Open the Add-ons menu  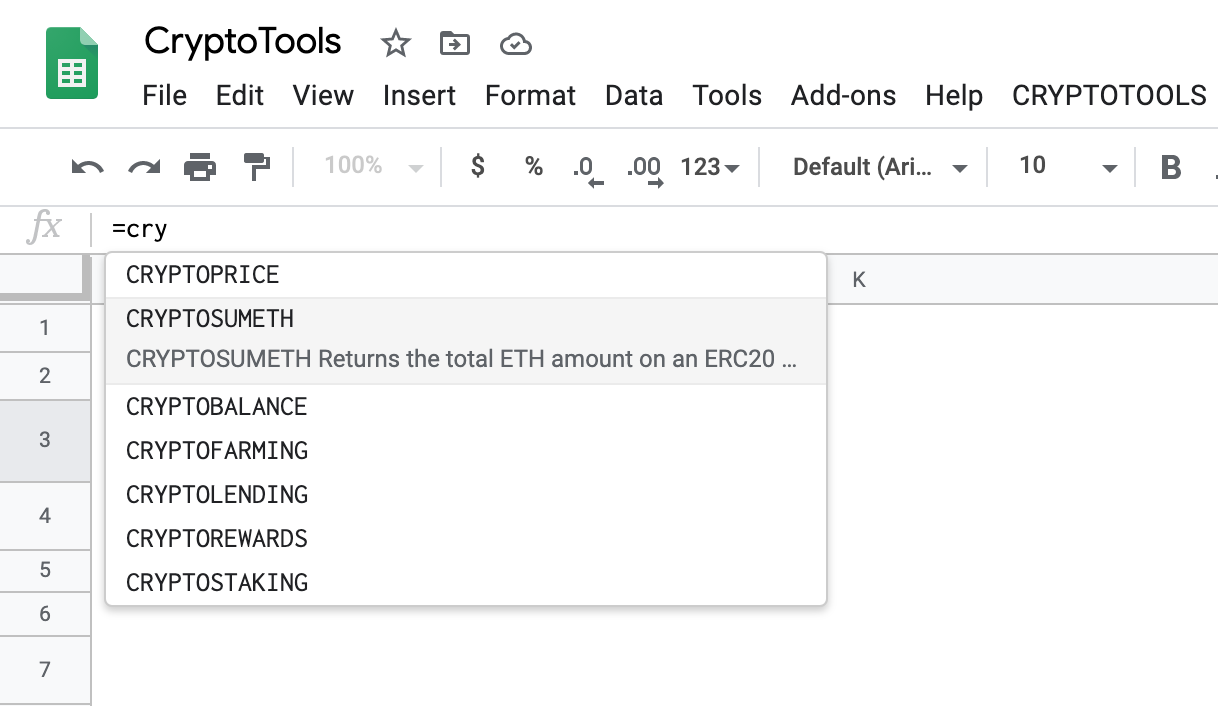843,95
